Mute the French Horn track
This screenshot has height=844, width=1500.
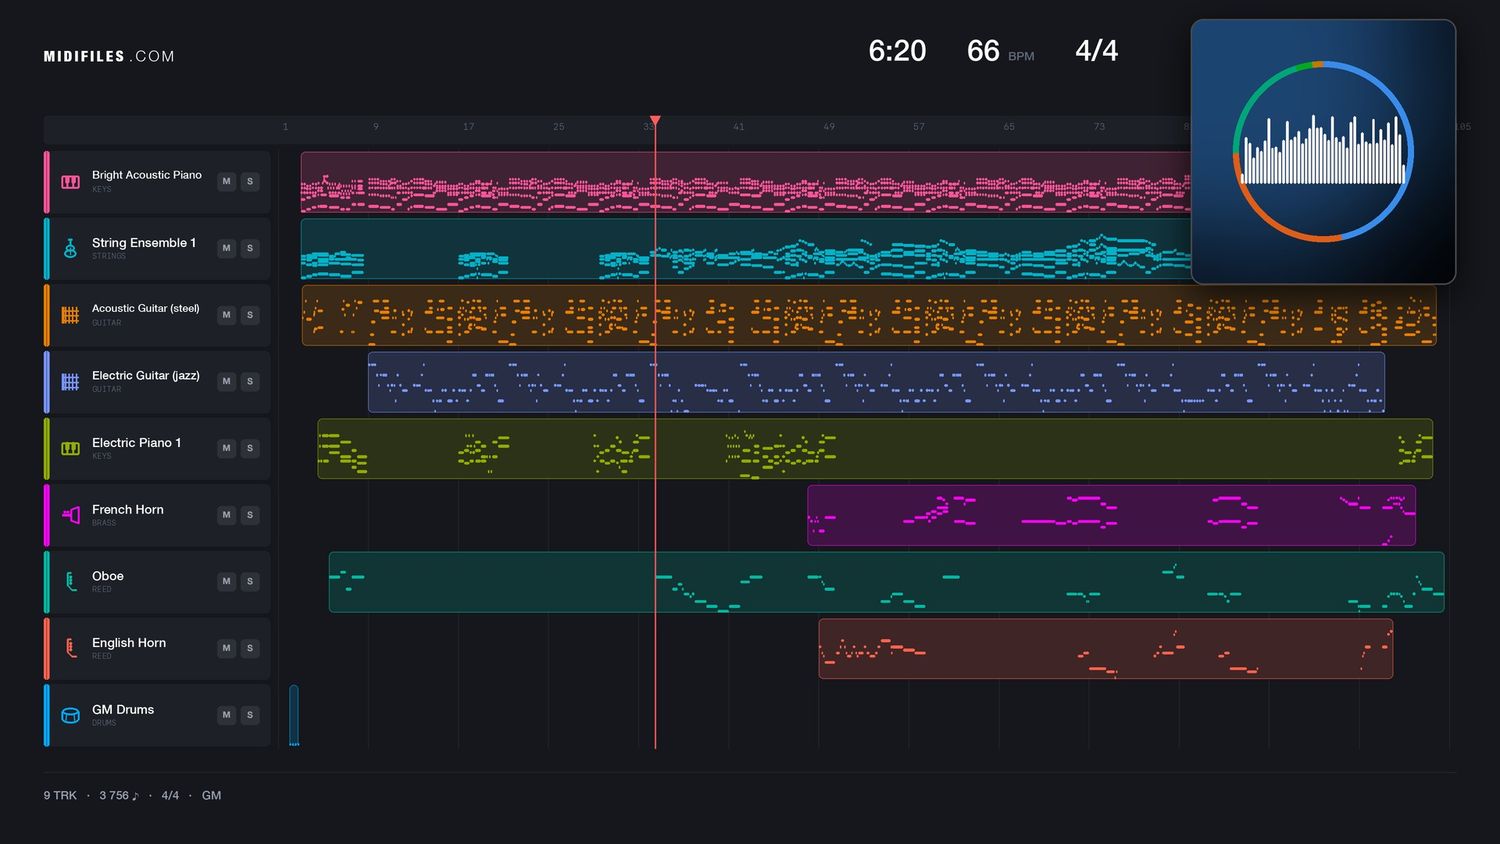click(x=227, y=515)
